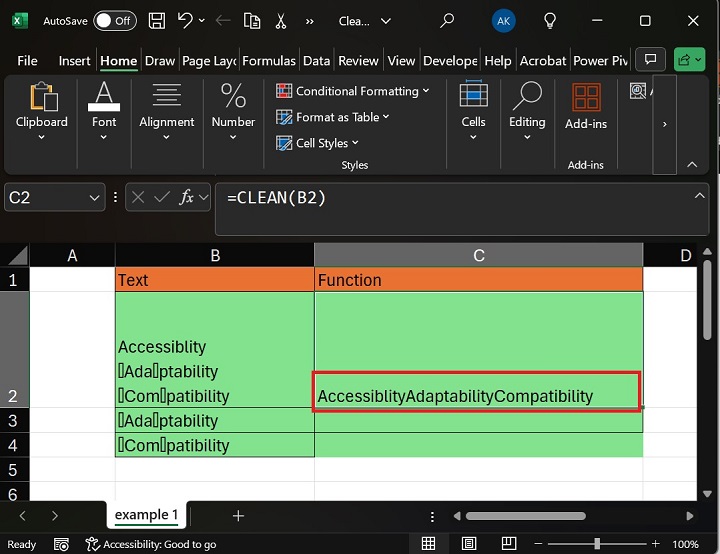Viewport: 720px width, 554px height.
Task: Click the Name Box showing C2
Action: click(45, 198)
